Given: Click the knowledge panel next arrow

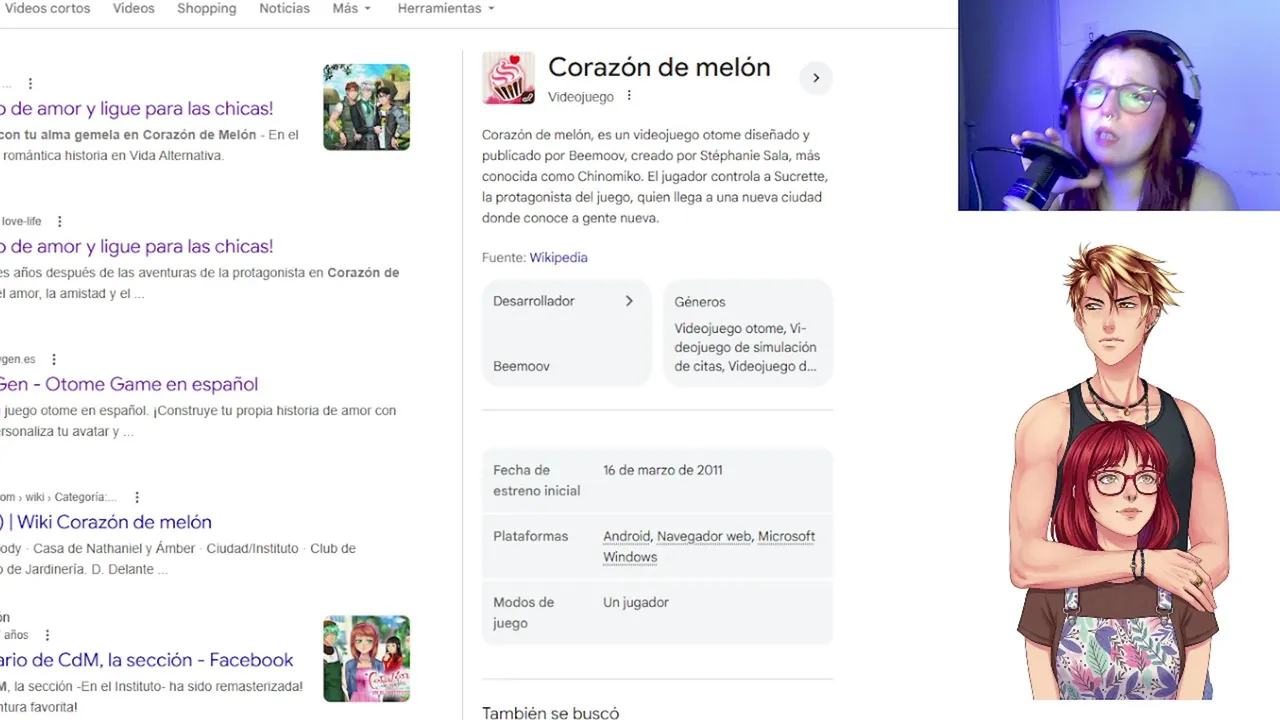Looking at the screenshot, I should (x=816, y=78).
